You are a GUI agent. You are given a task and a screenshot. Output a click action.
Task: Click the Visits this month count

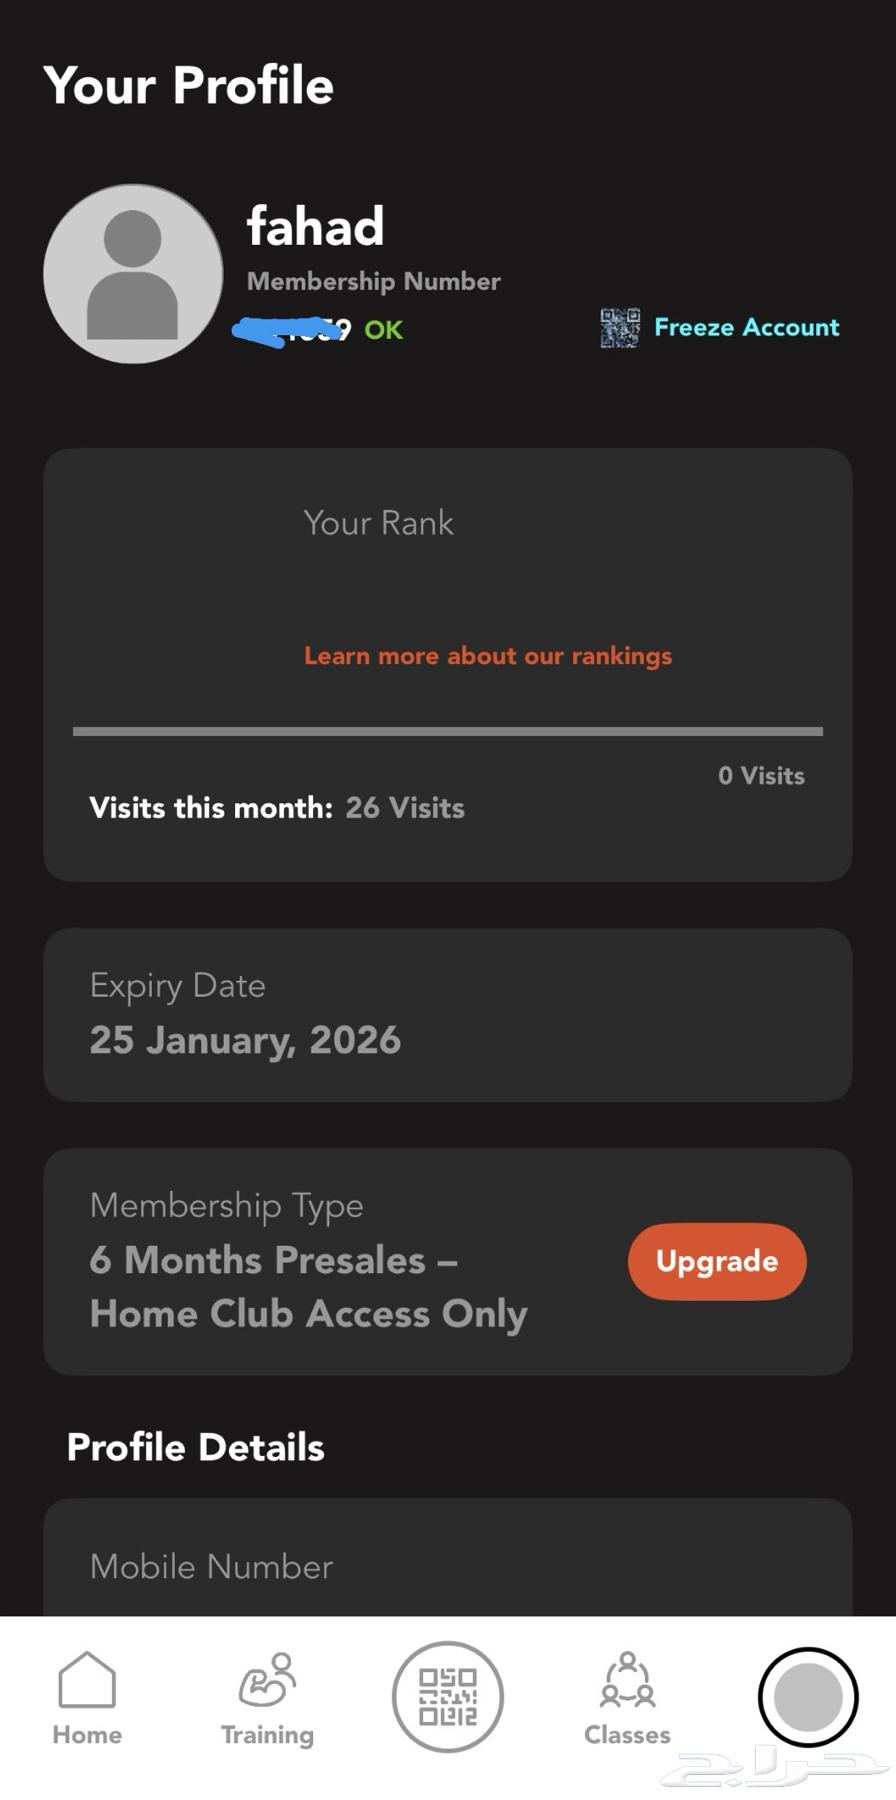click(404, 808)
